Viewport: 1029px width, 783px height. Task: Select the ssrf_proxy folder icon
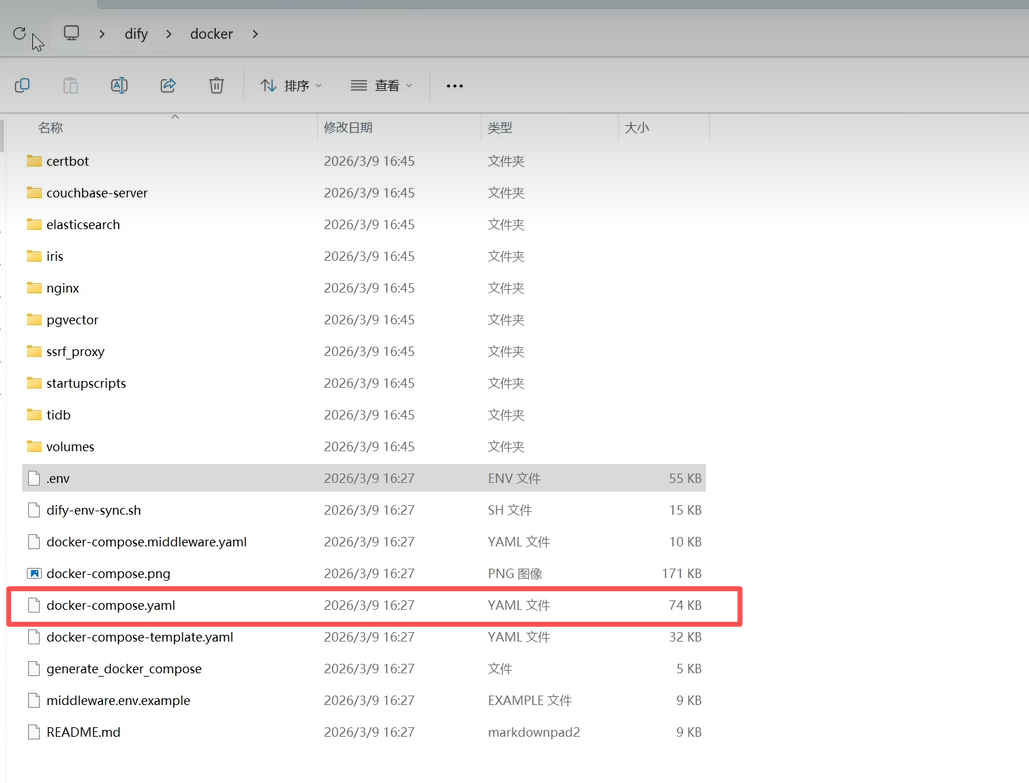pos(34,351)
